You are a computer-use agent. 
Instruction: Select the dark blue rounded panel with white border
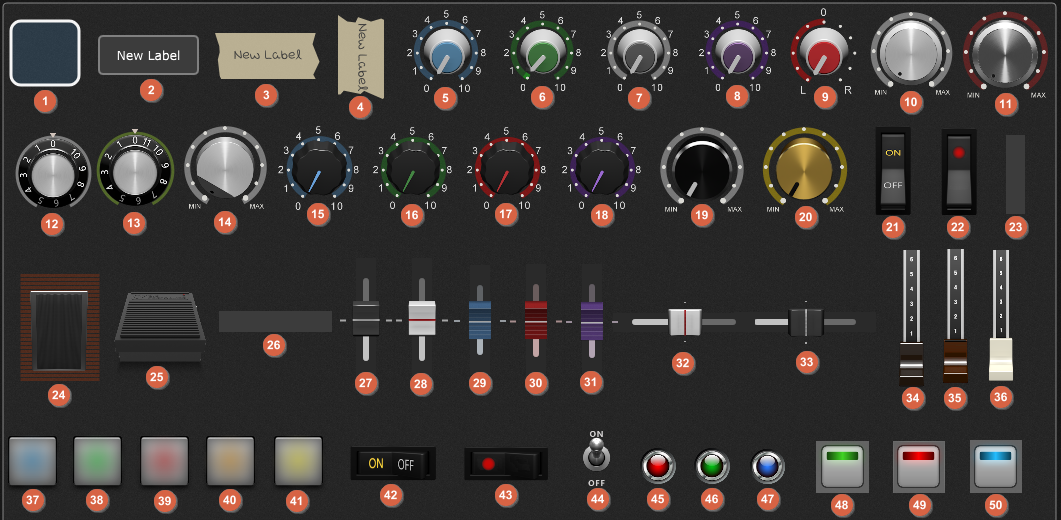pos(45,53)
